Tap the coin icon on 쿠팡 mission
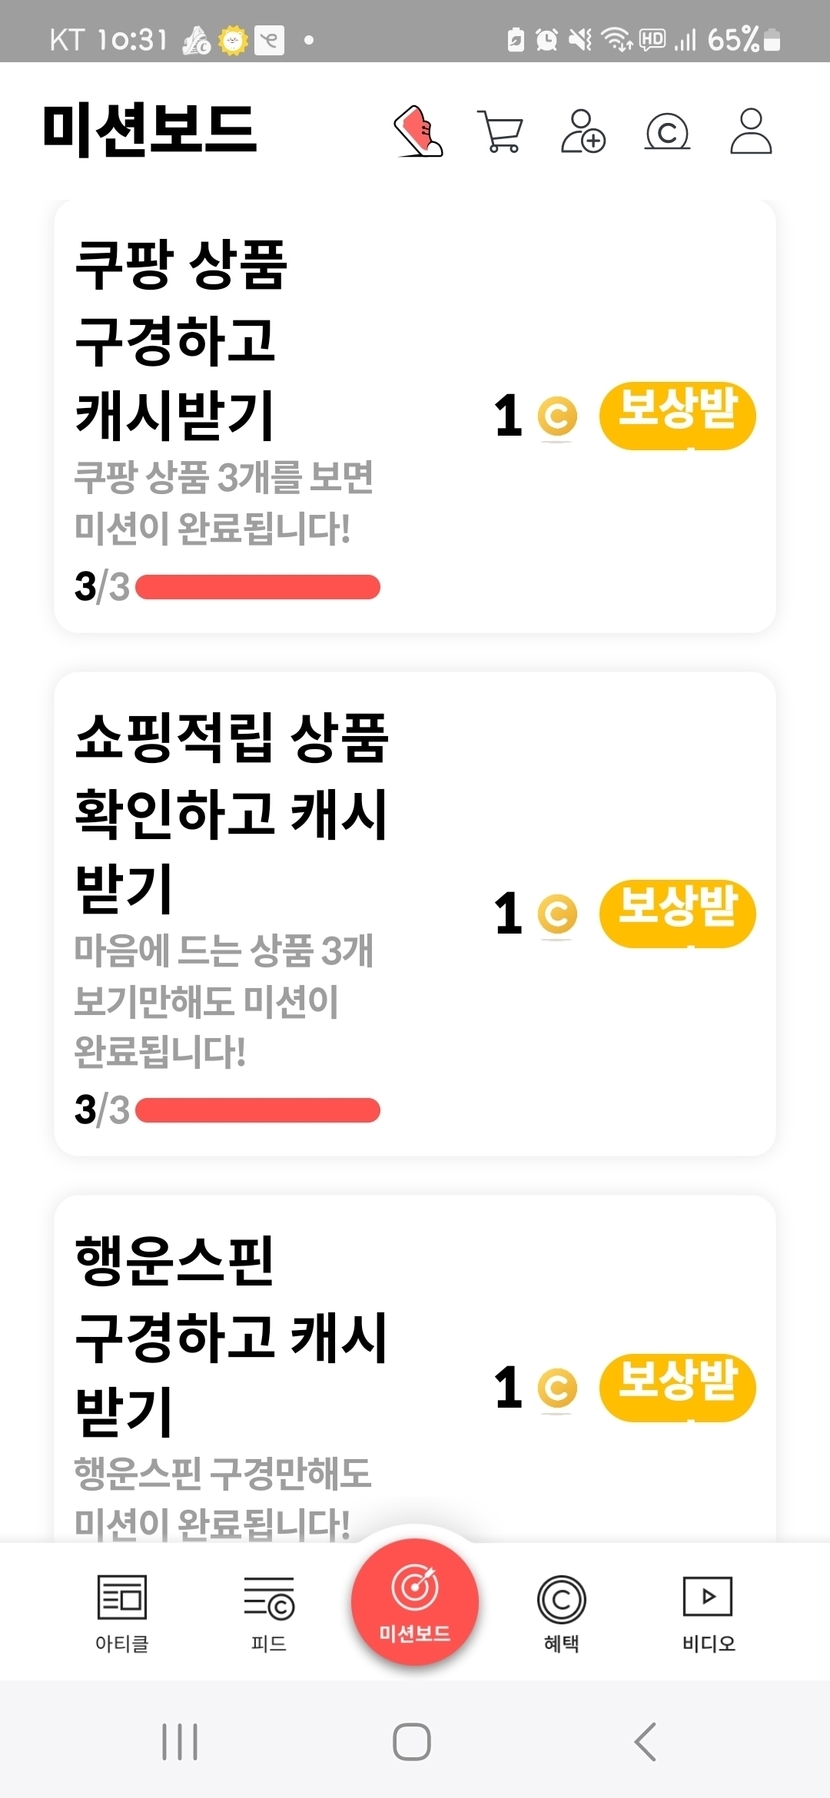Screen dimensions: 830x1798 pos(557,416)
